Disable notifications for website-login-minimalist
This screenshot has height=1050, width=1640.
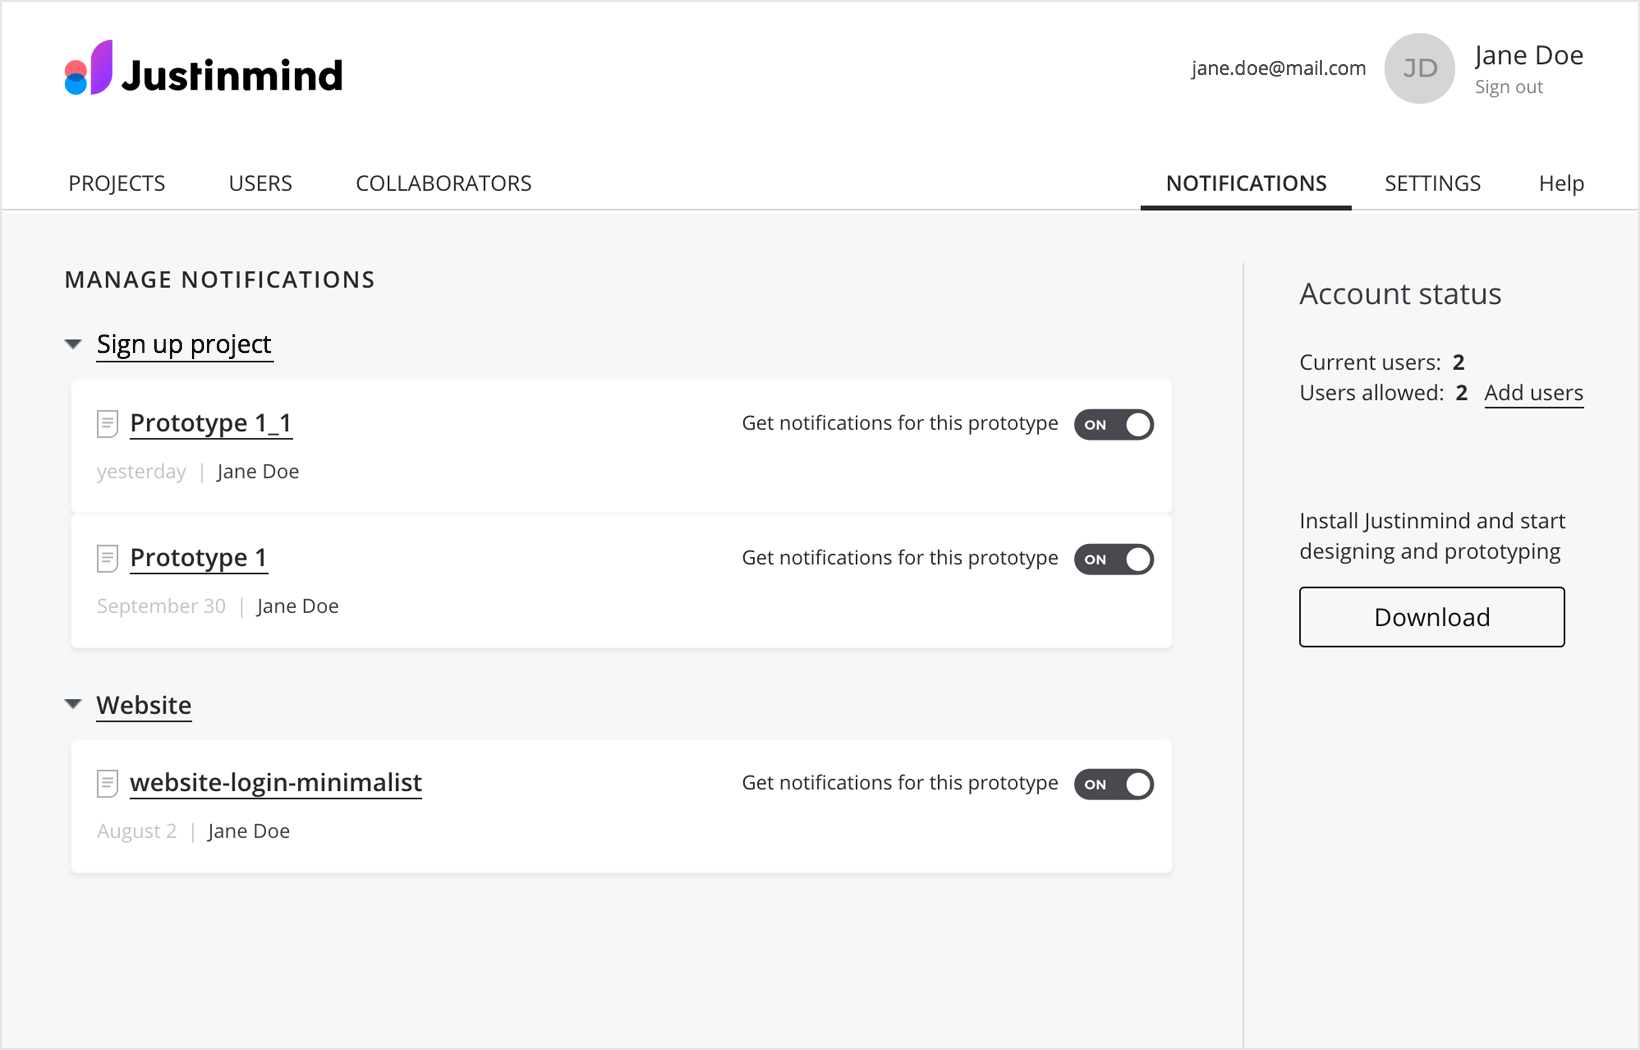click(1114, 784)
